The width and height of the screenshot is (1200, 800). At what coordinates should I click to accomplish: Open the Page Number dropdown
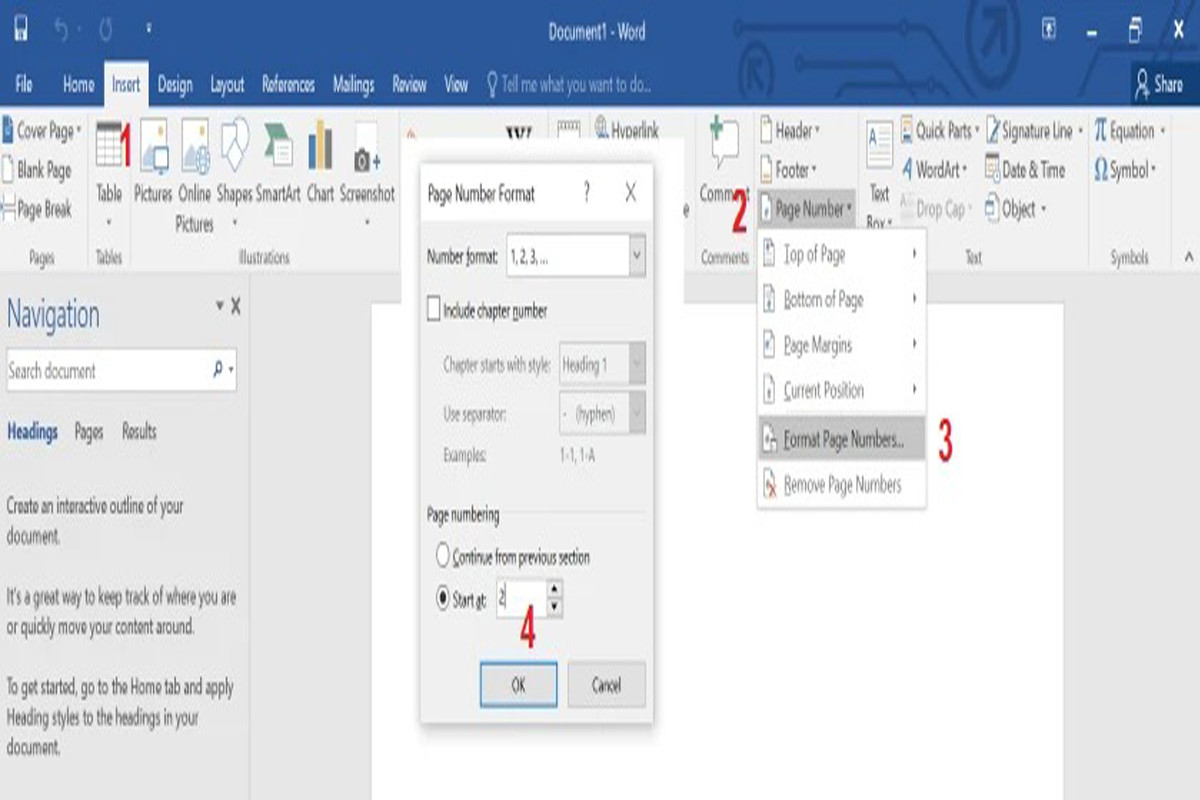pos(807,209)
